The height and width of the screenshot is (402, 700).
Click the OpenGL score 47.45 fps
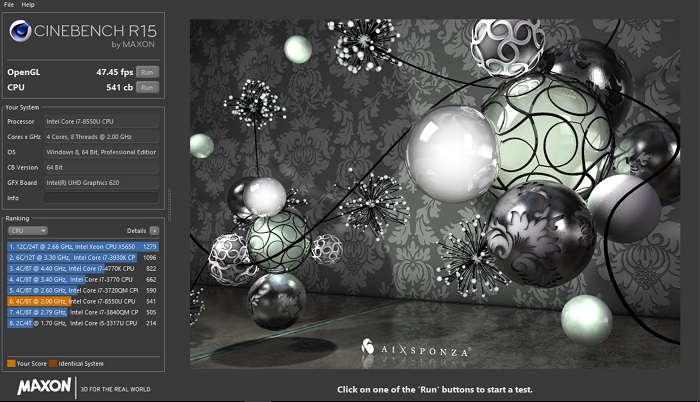pyautogui.click(x=115, y=72)
